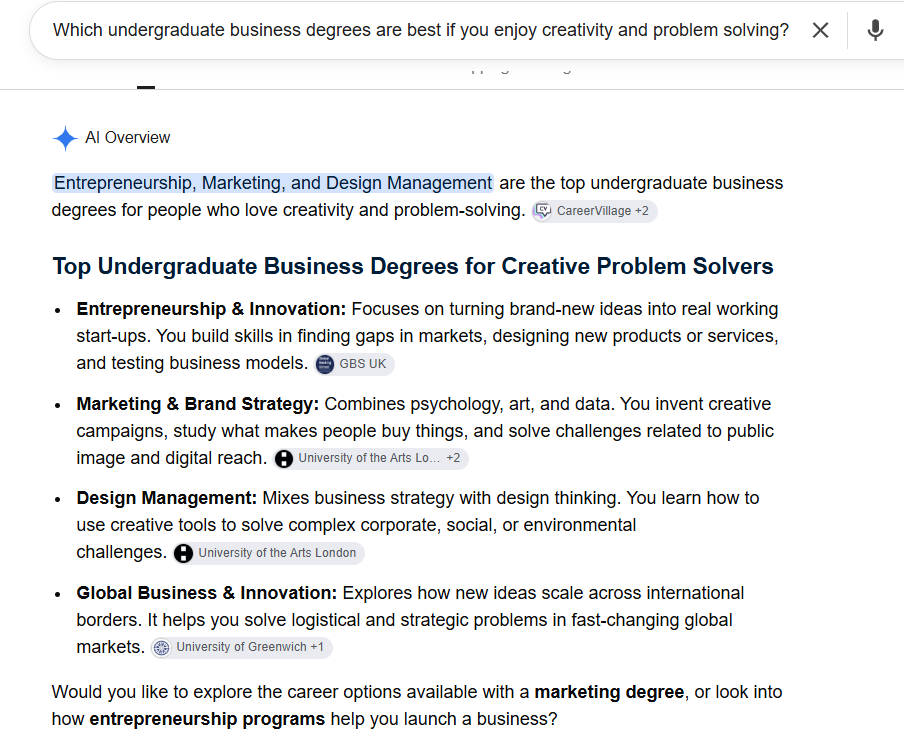
Task: Click the AI Overview sparkle icon
Action: (x=65, y=138)
